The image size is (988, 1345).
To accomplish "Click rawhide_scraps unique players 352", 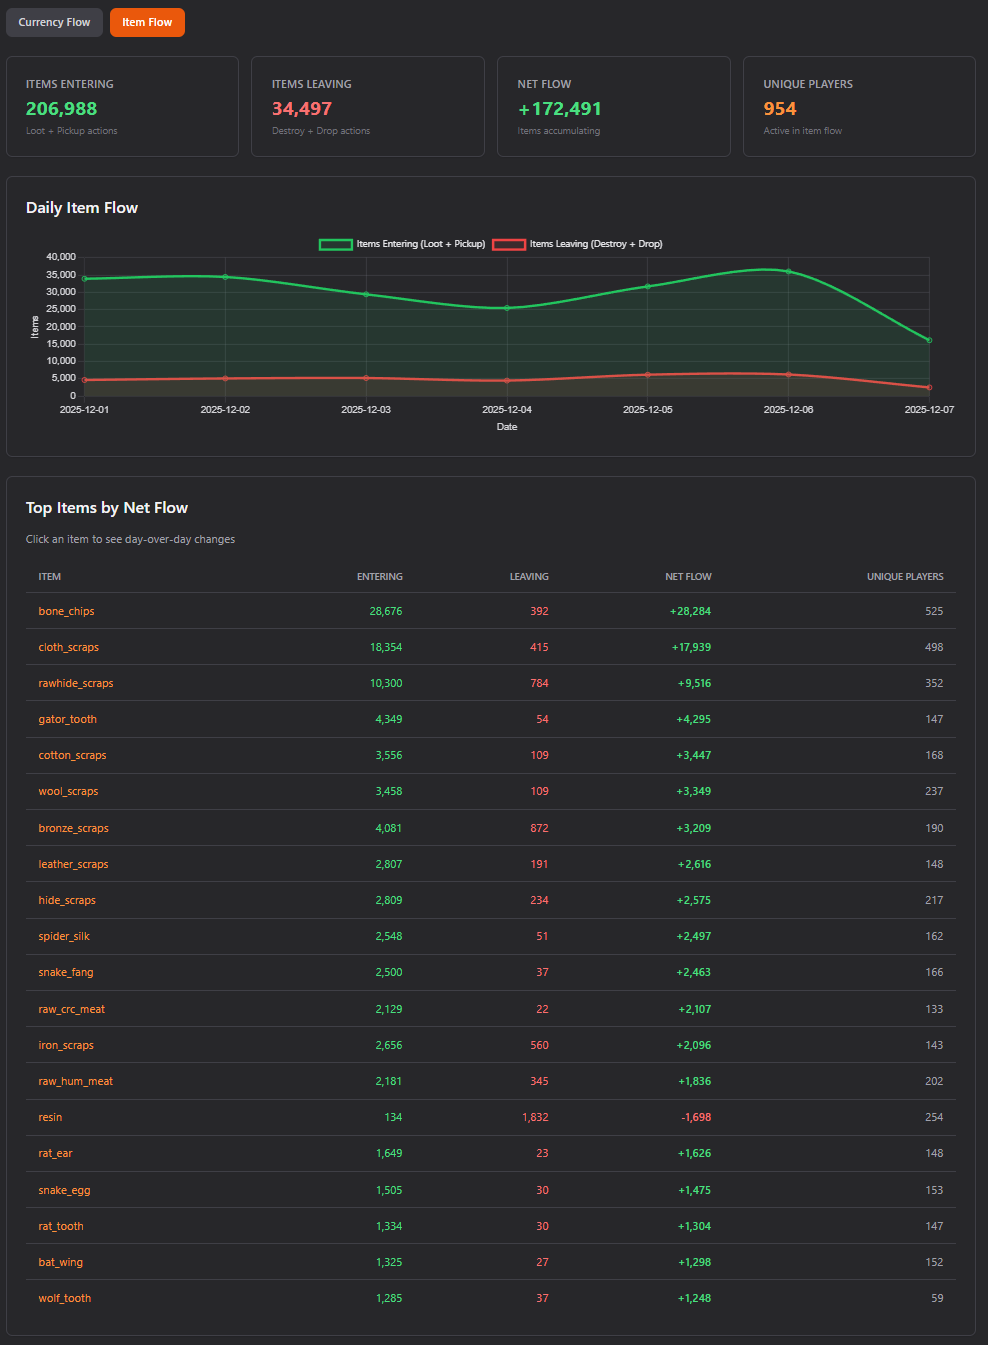I will coord(934,683).
